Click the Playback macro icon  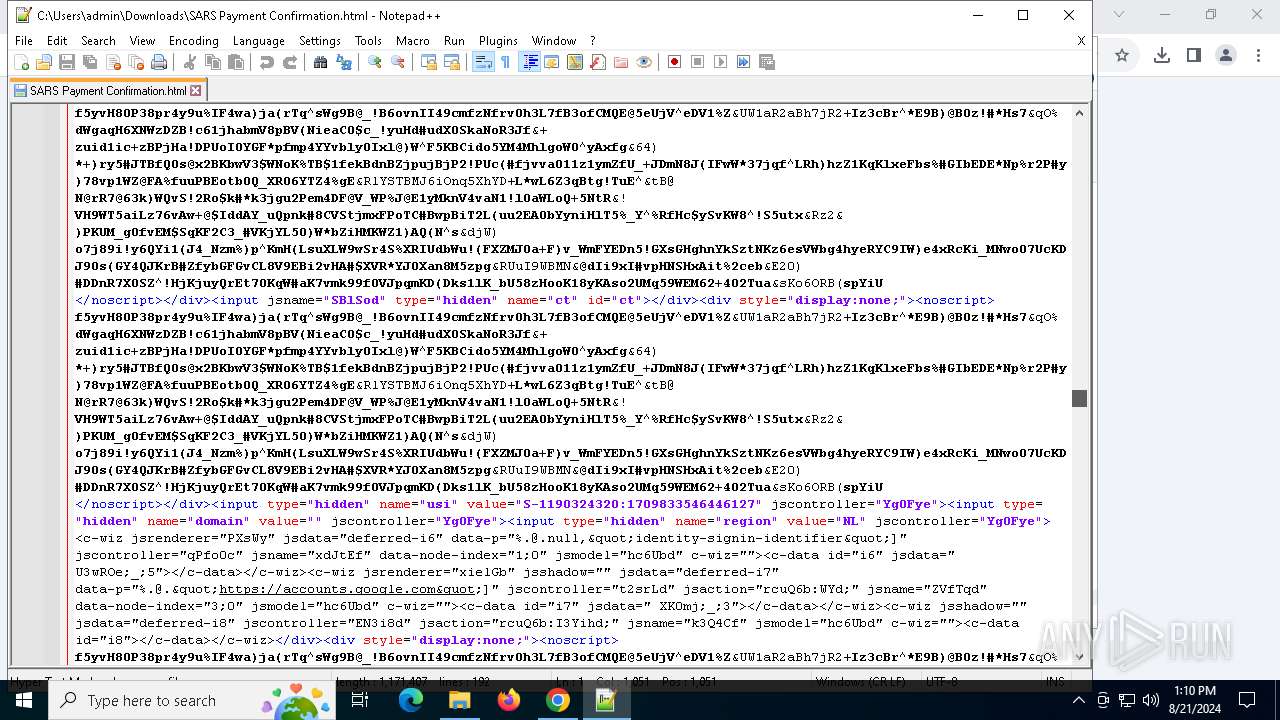(x=721, y=62)
